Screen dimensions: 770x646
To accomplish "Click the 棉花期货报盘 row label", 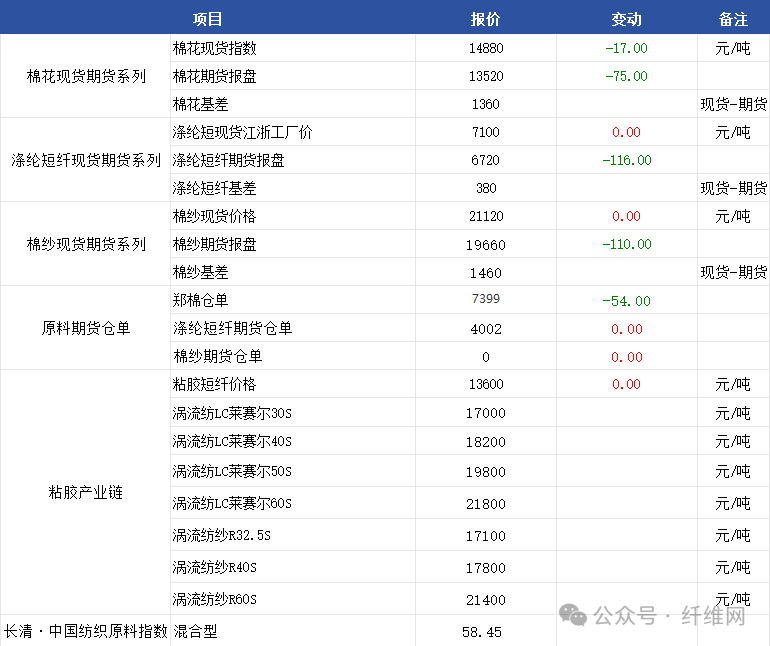I will click(x=215, y=76).
